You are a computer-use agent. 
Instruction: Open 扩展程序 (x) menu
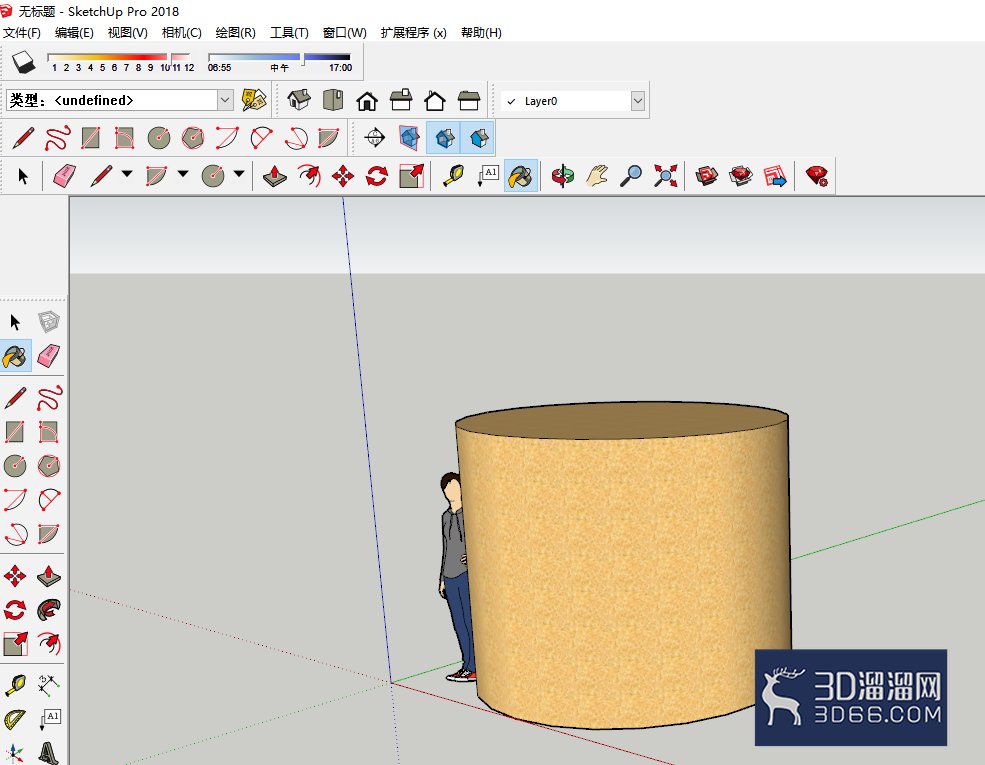coord(413,33)
